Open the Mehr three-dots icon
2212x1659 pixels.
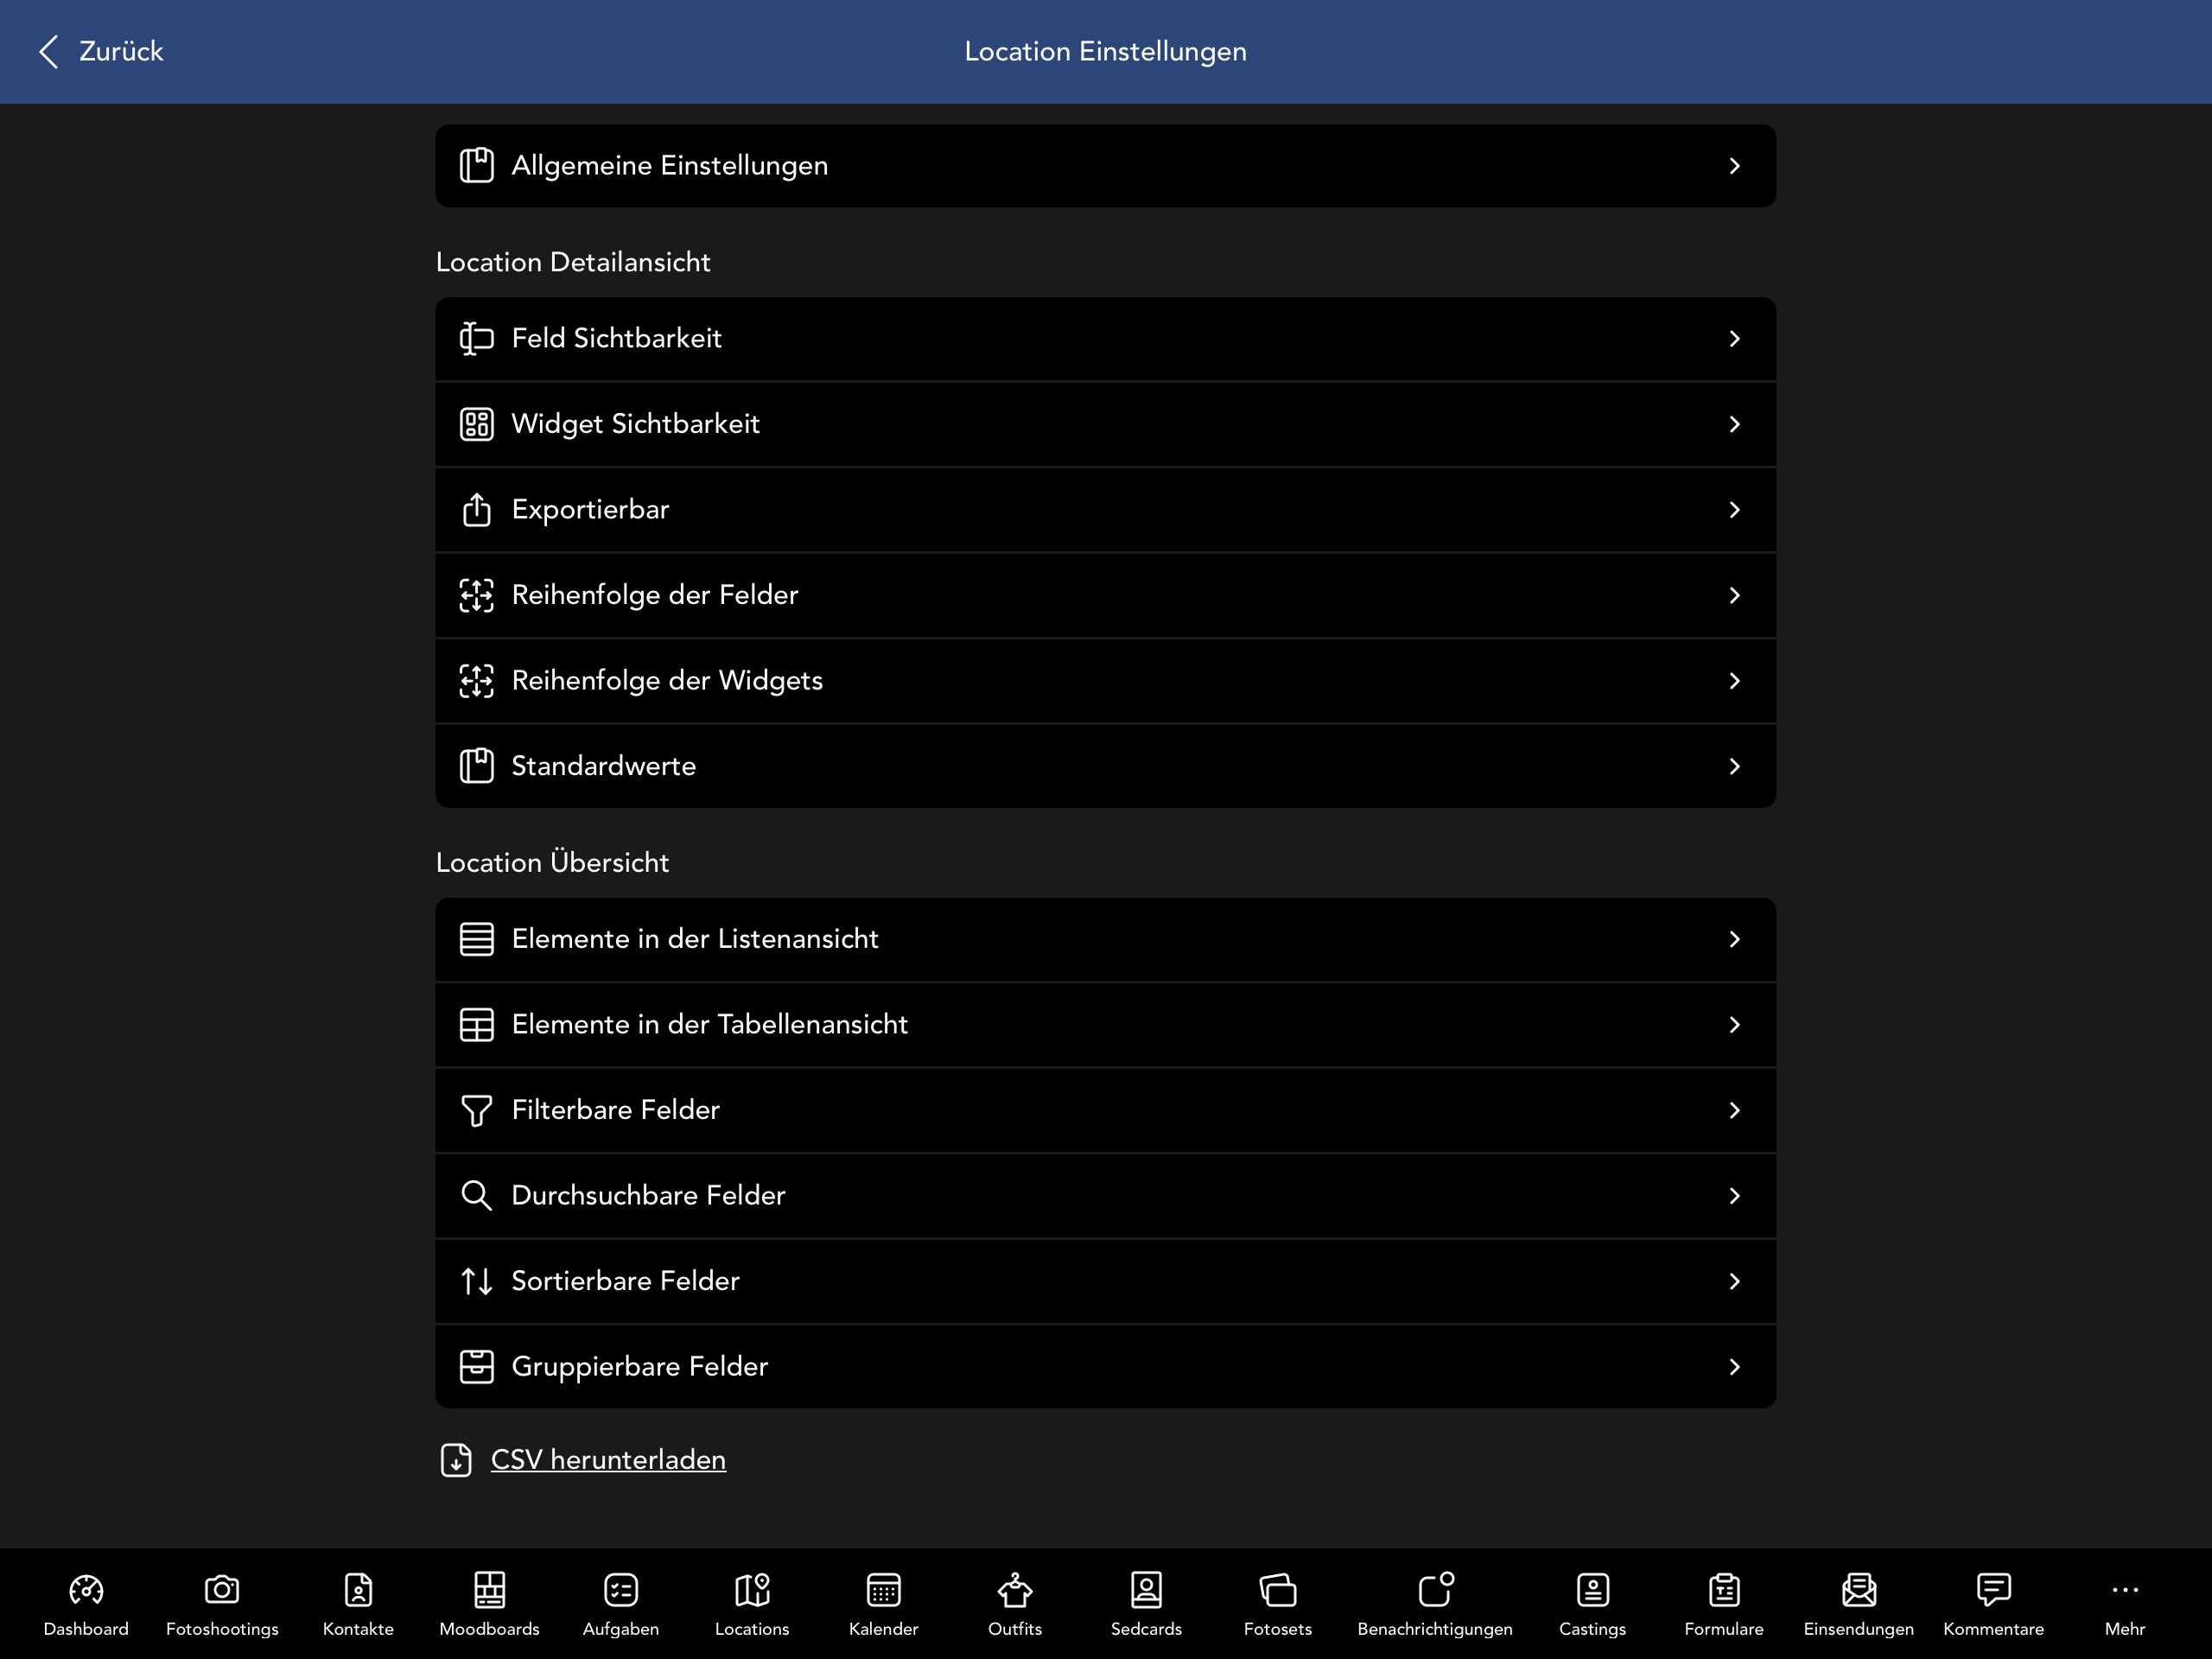(2124, 1589)
